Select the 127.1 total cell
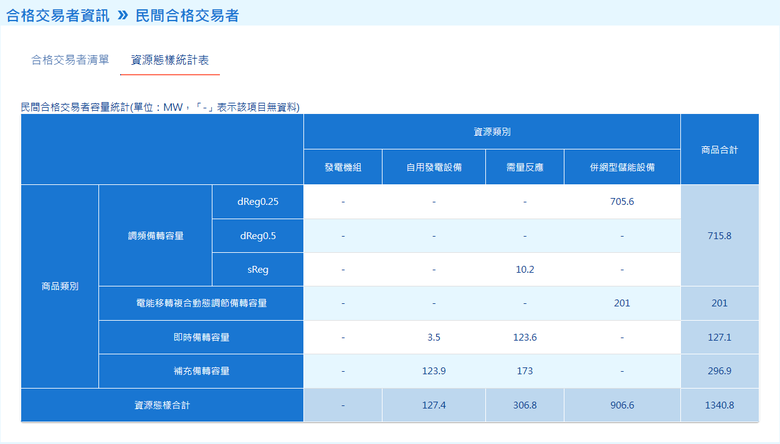 pyautogui.click(x=719, y=337)
